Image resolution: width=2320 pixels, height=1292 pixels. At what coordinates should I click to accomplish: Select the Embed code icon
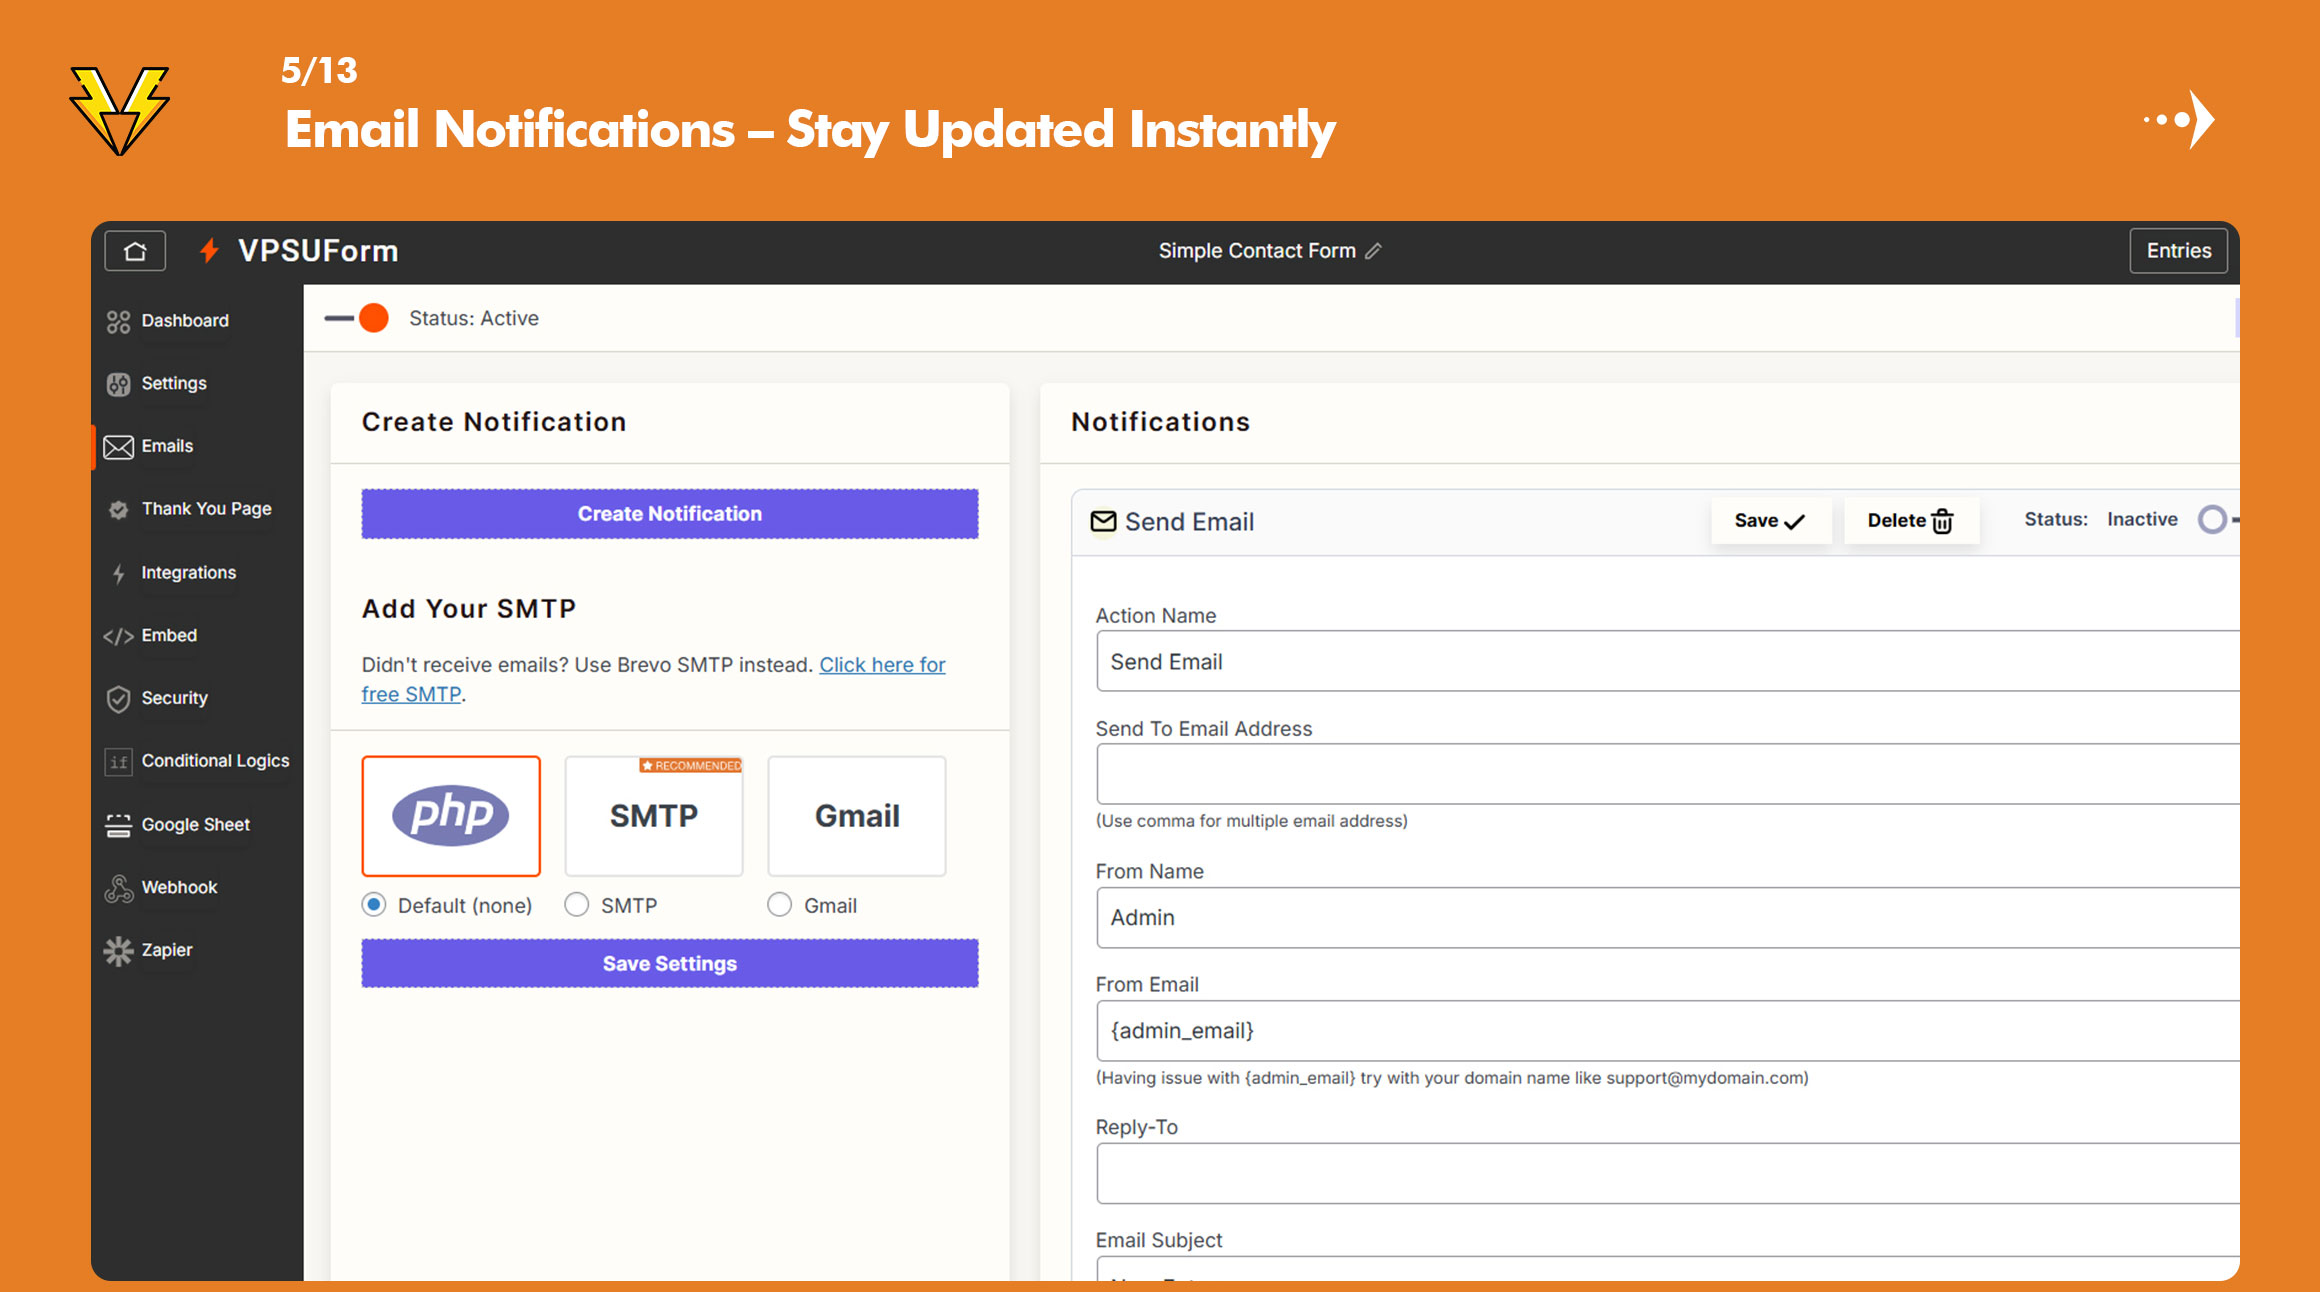118,635
